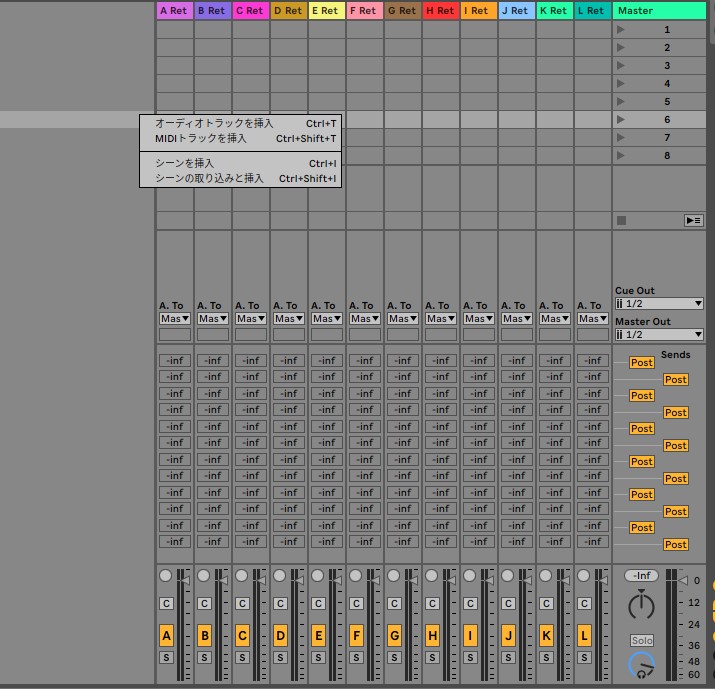
Task: Click A Ret output channel chooser box
Action: pos(175,335)
